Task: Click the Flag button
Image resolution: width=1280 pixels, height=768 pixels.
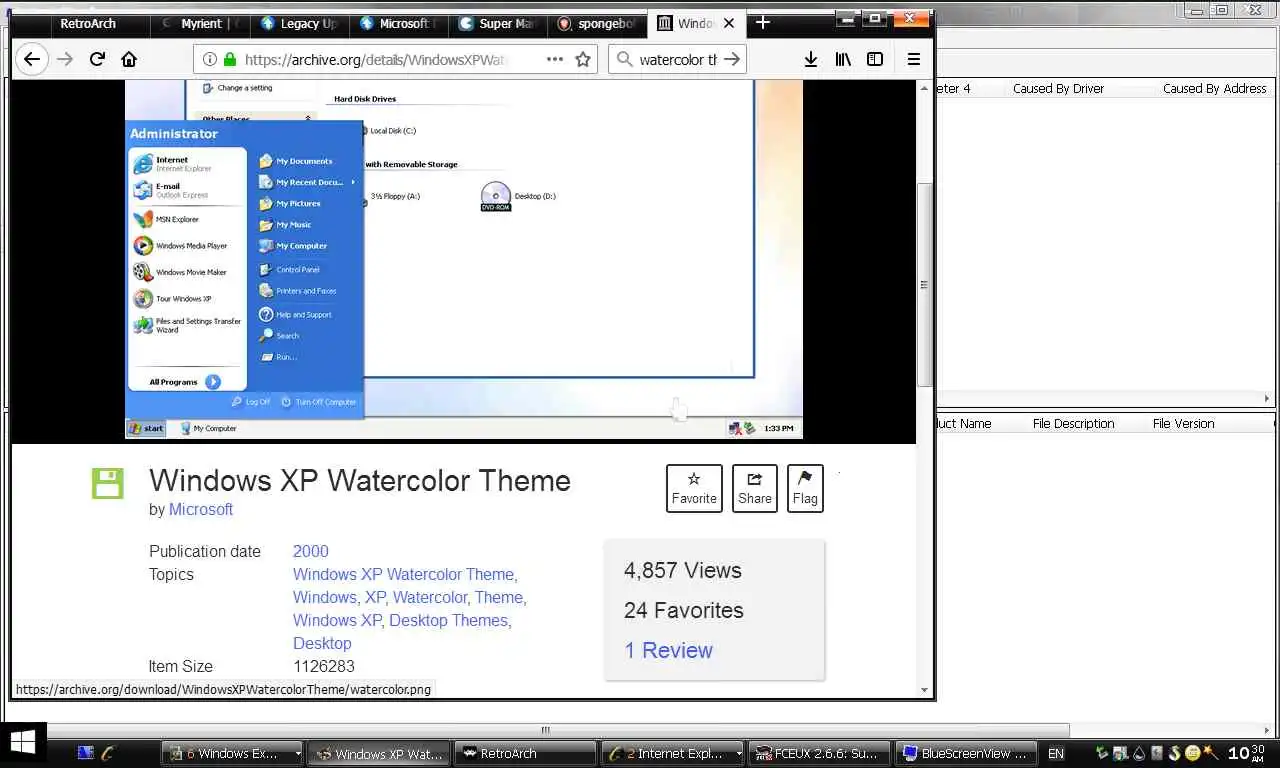Action: [805, 488]
